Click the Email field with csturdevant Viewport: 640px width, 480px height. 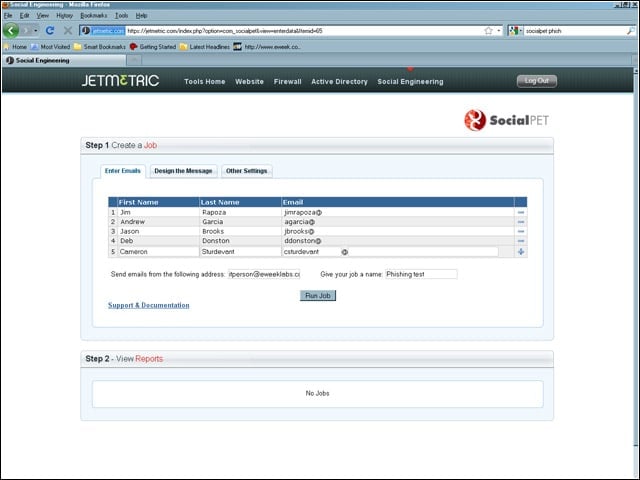click(390, 252)
